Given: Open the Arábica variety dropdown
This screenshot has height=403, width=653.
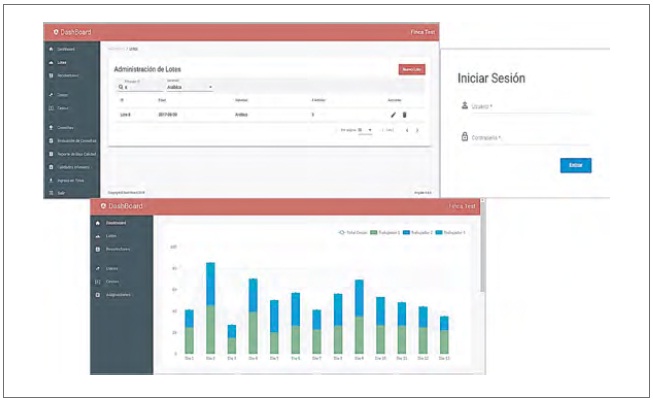Looking at the screenshot, I should pyautogui.click(x=189, y=87).
